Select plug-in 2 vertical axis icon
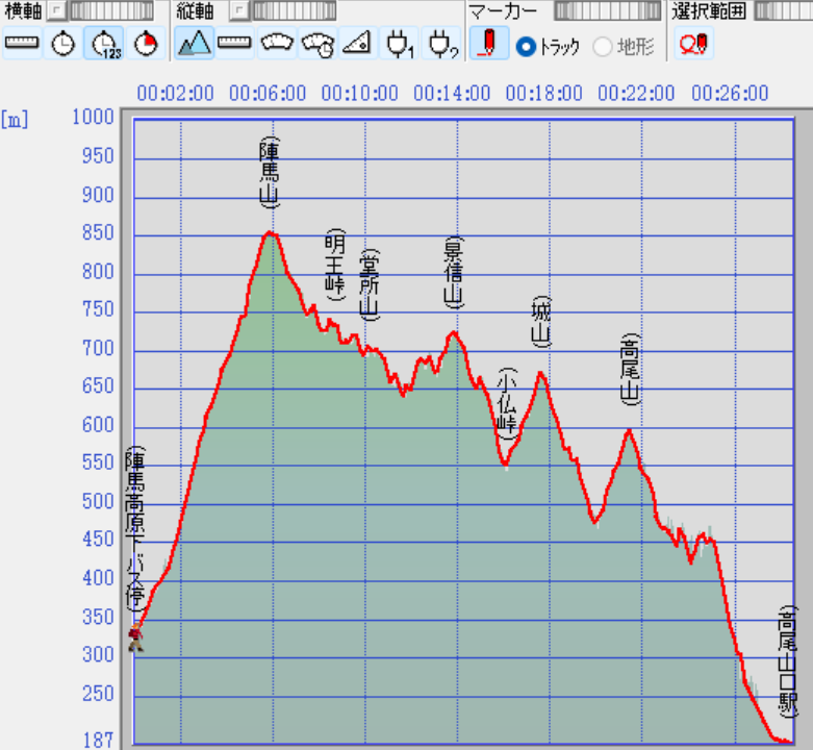Image resolution: width=813 pixels, height=750 pixels. tap(441, 44)
